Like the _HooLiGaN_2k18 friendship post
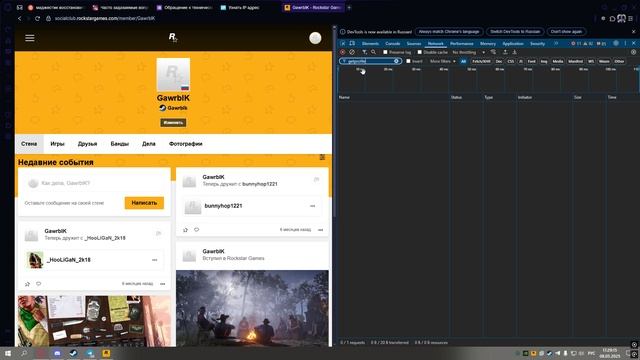 click(27, 284)
